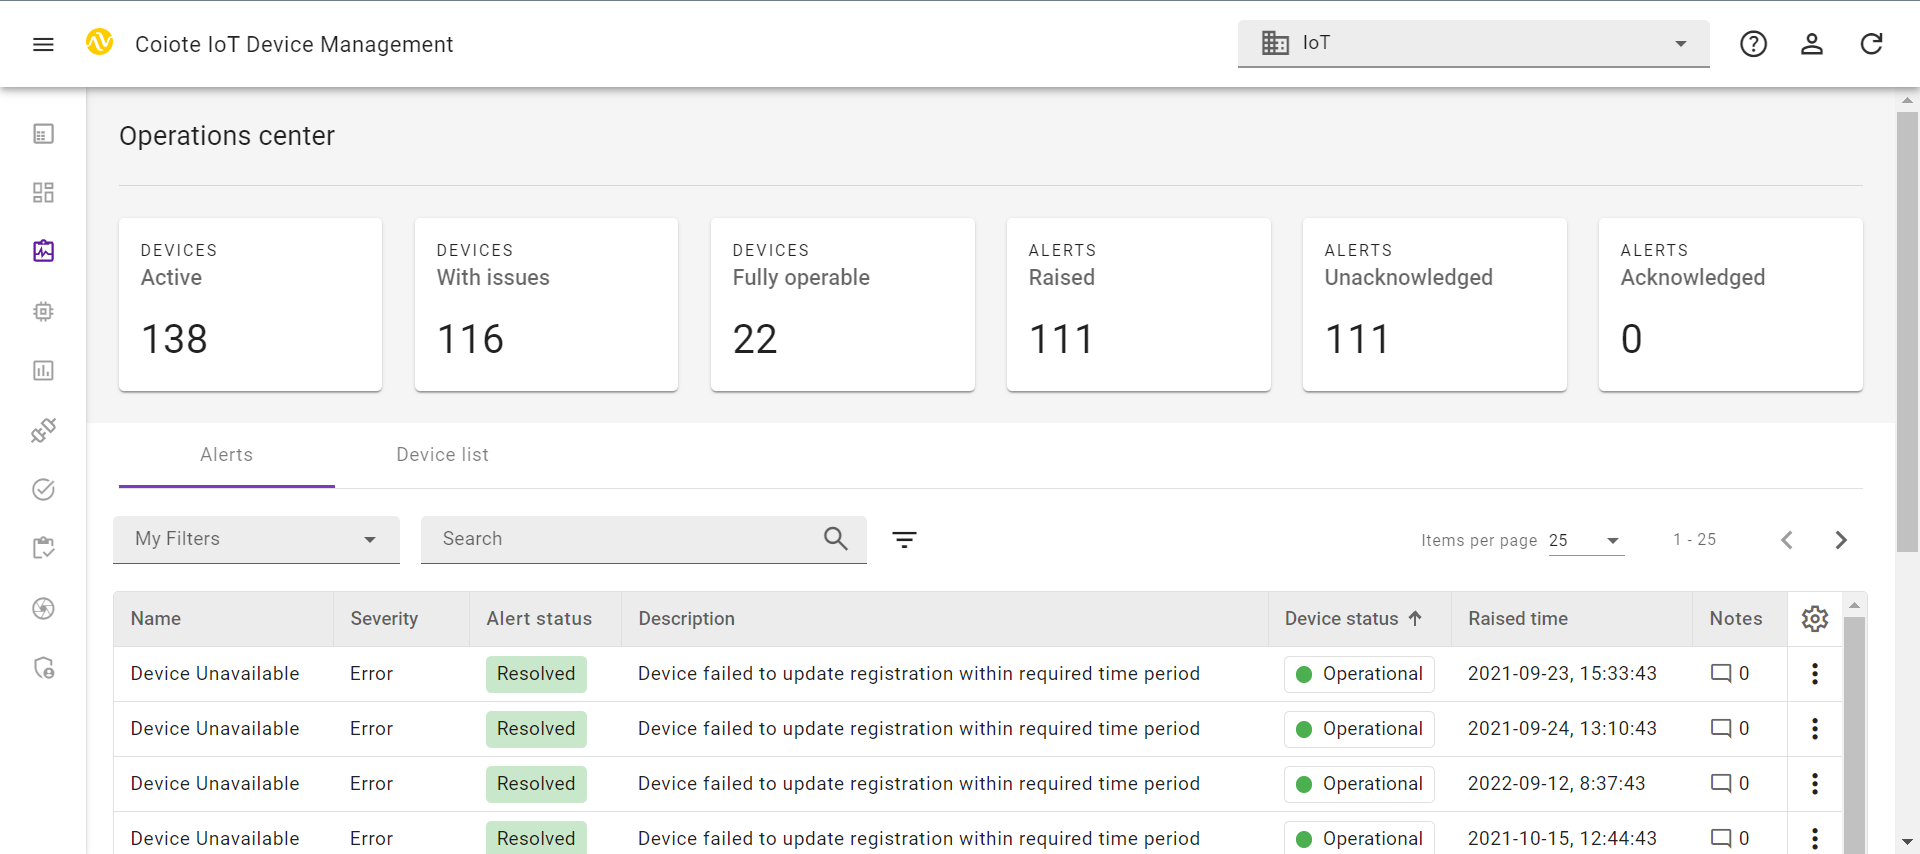Open the IoT domain dropdown
1920x854 pixels.
click(1473, 44)
